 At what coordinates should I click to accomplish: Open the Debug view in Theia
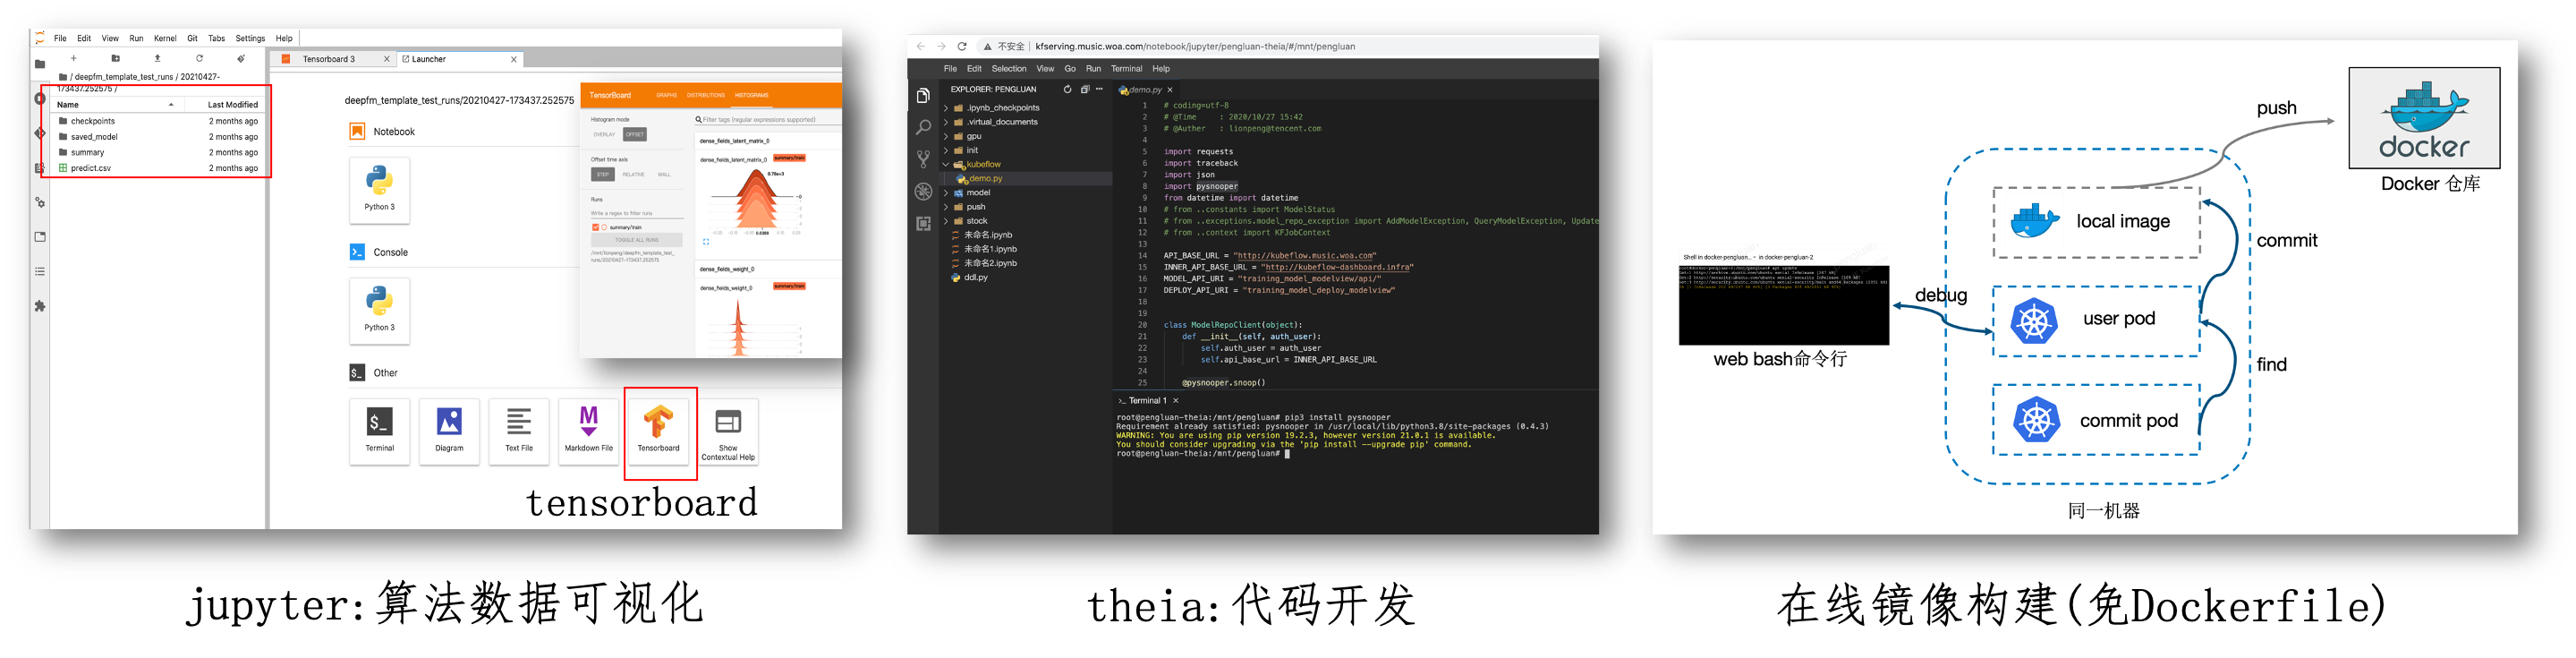click(x=923, y=191)
